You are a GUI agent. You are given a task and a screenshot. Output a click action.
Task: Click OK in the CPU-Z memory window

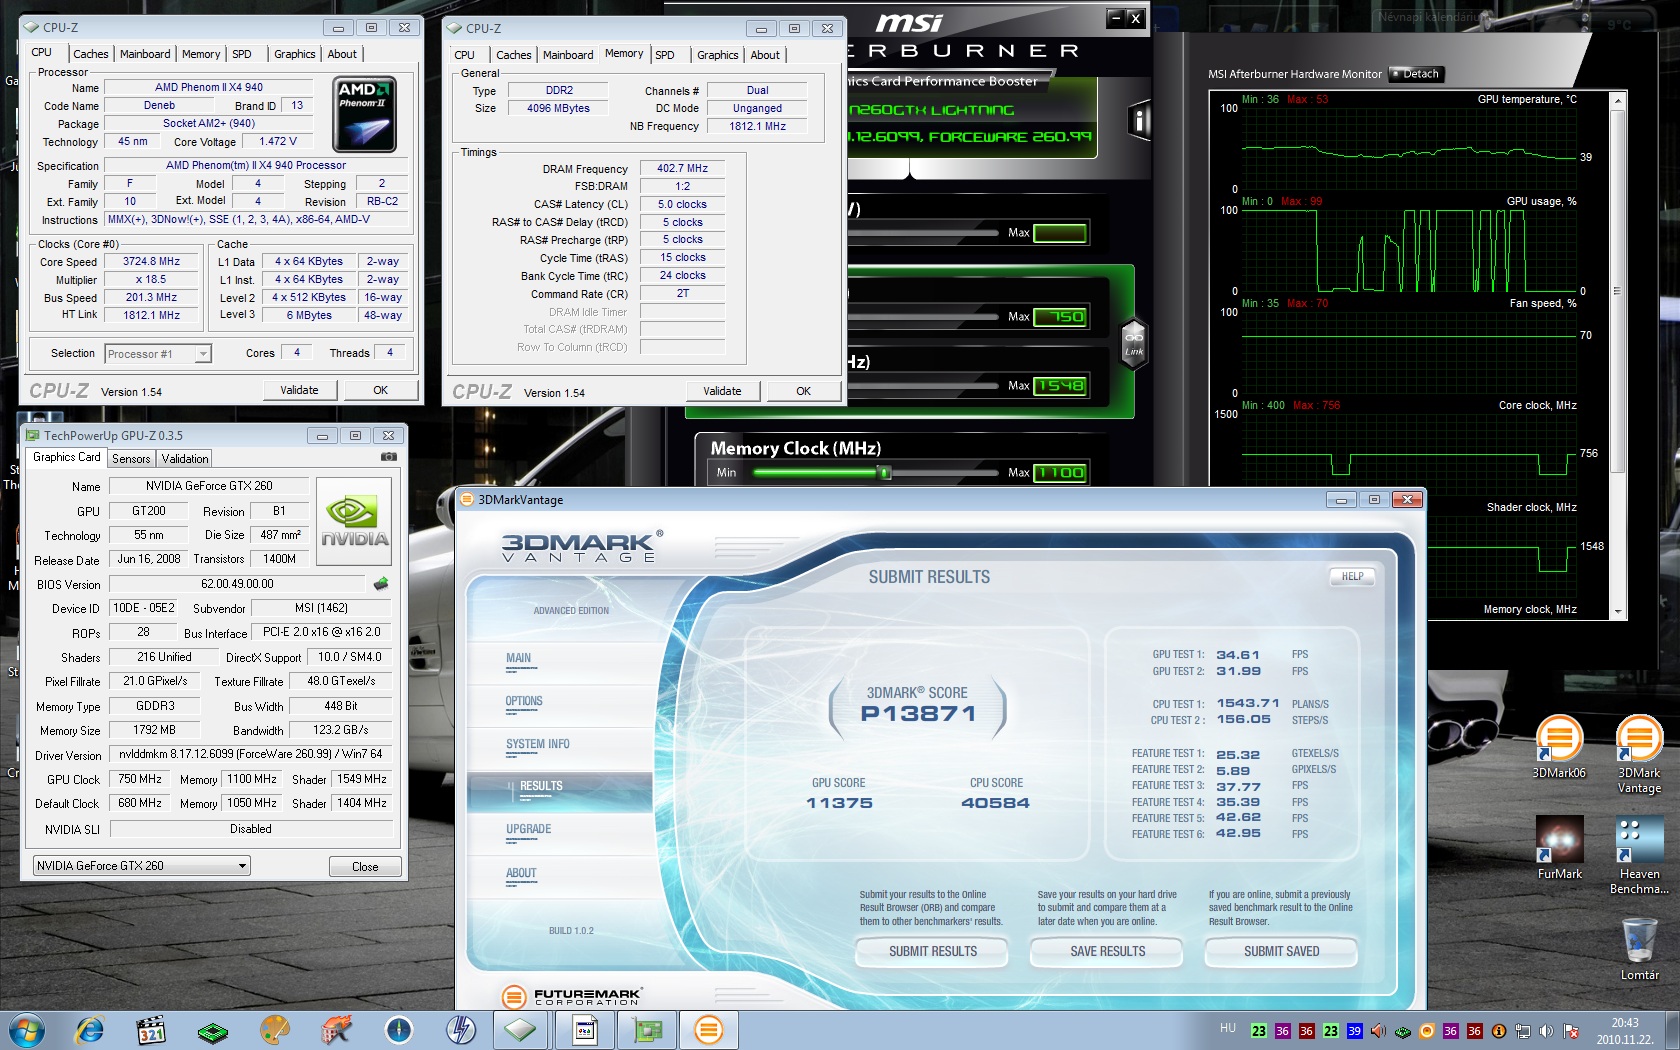point(804,392)
